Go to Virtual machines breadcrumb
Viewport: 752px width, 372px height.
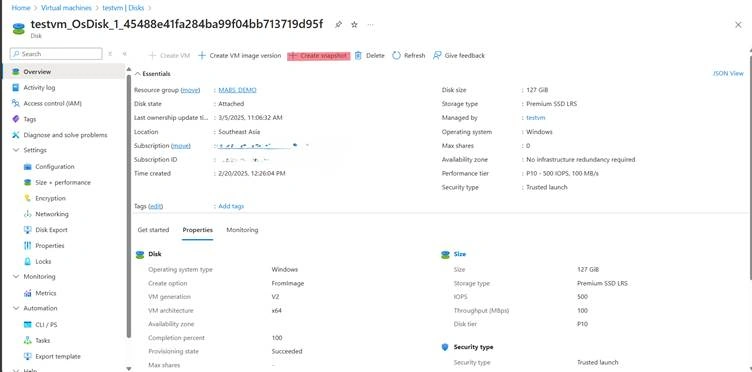pos(66,8)
